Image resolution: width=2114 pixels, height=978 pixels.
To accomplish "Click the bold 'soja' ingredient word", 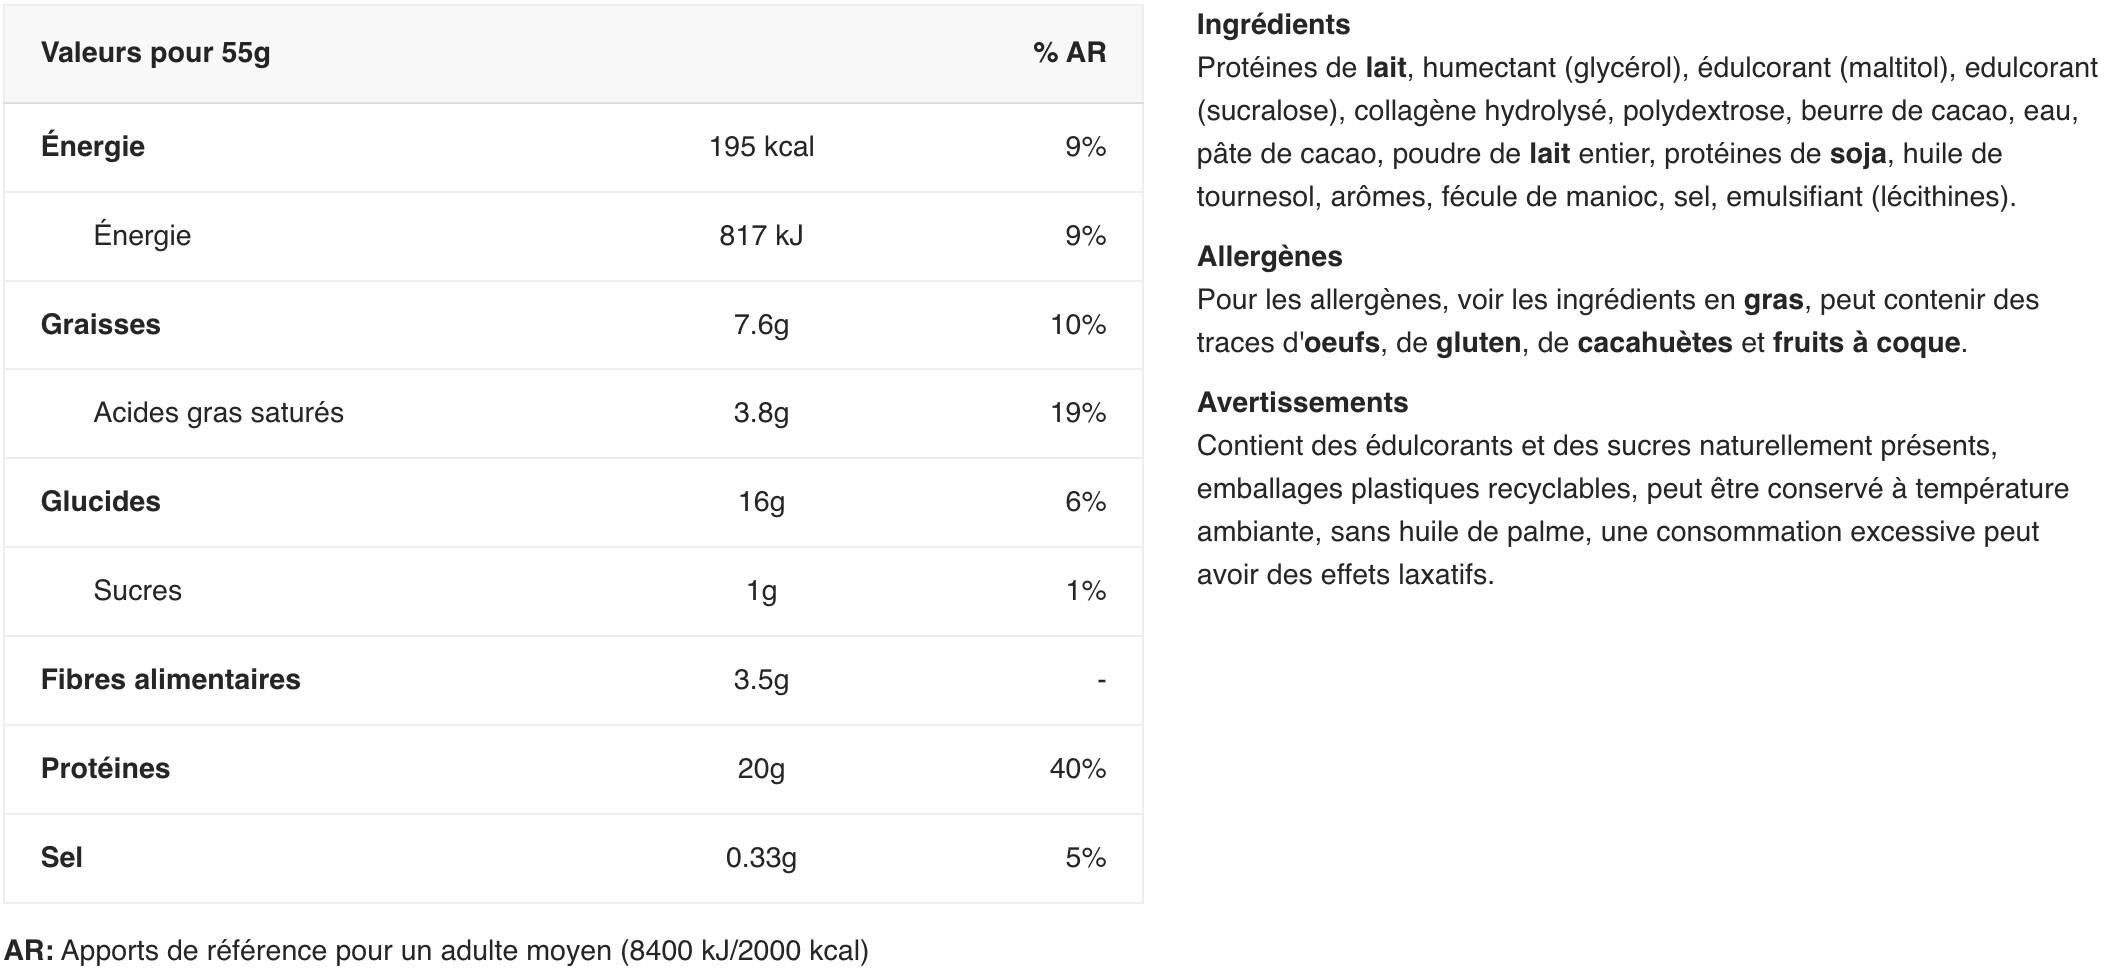I will click(x=1857, y=154).
